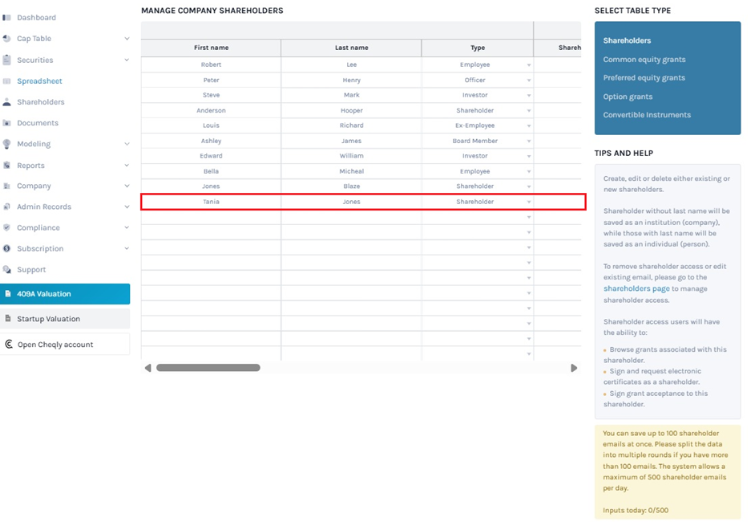Select the cell containing Anderson
This screenshot has width=749, height=522.
[211, 110]
